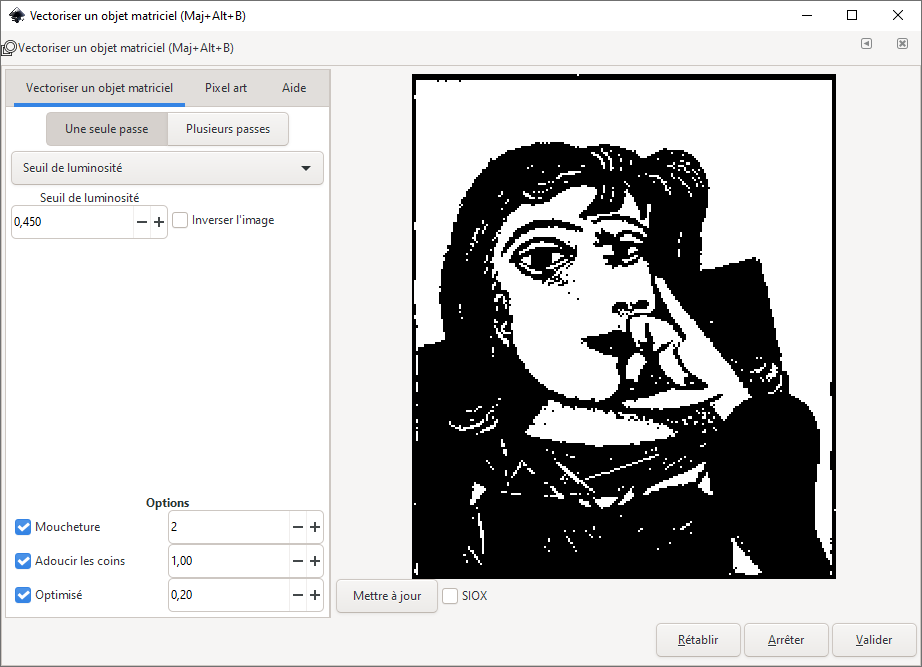The width and height of the screenshot is (922, 667).
Task: Decrease the Optimisé value
Action: coord(298,595)
